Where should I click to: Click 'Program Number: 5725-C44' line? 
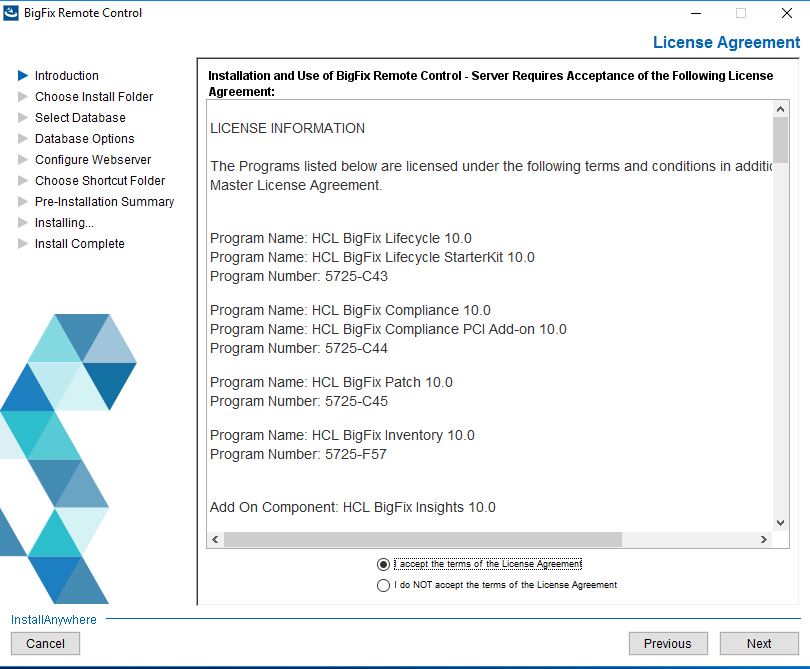coord(299,348)
